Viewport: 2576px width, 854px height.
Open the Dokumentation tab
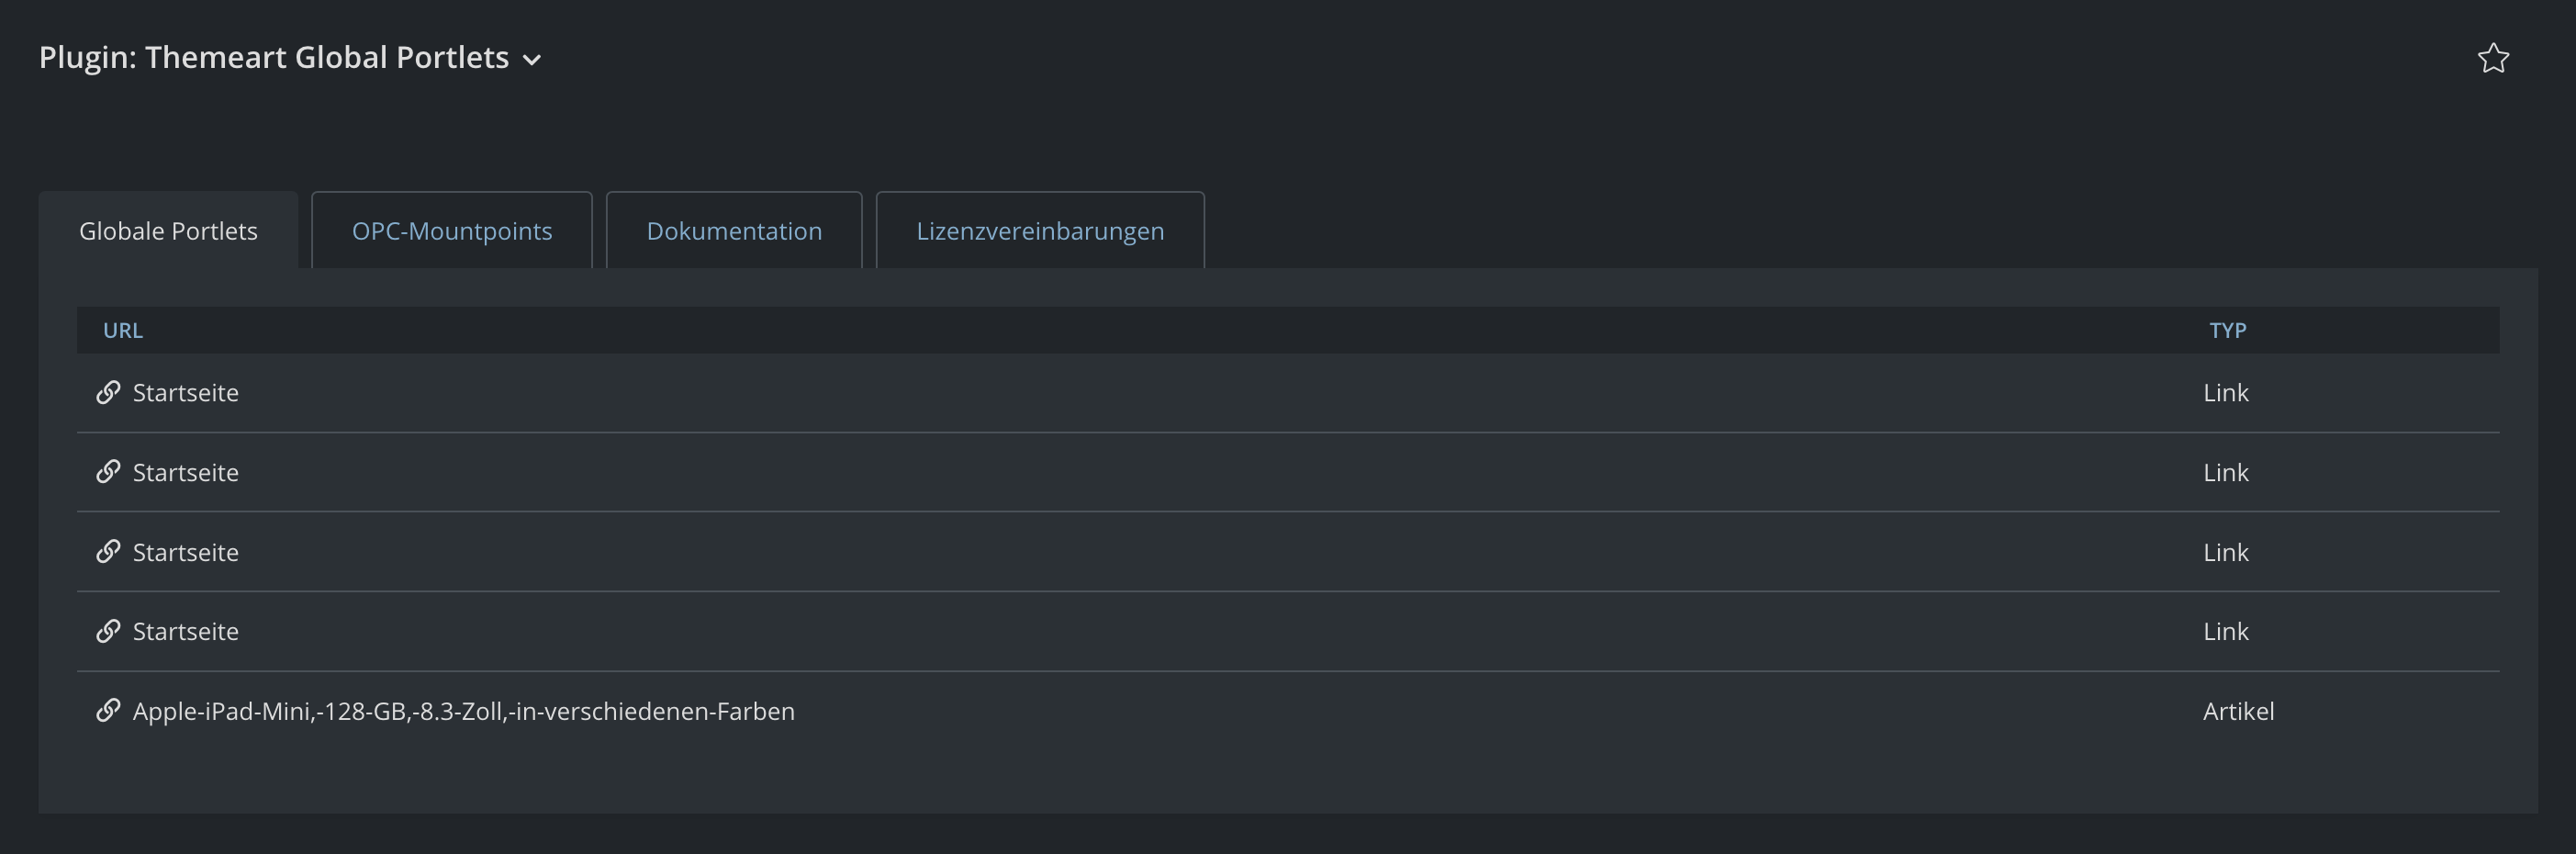[x=734, y=230]
